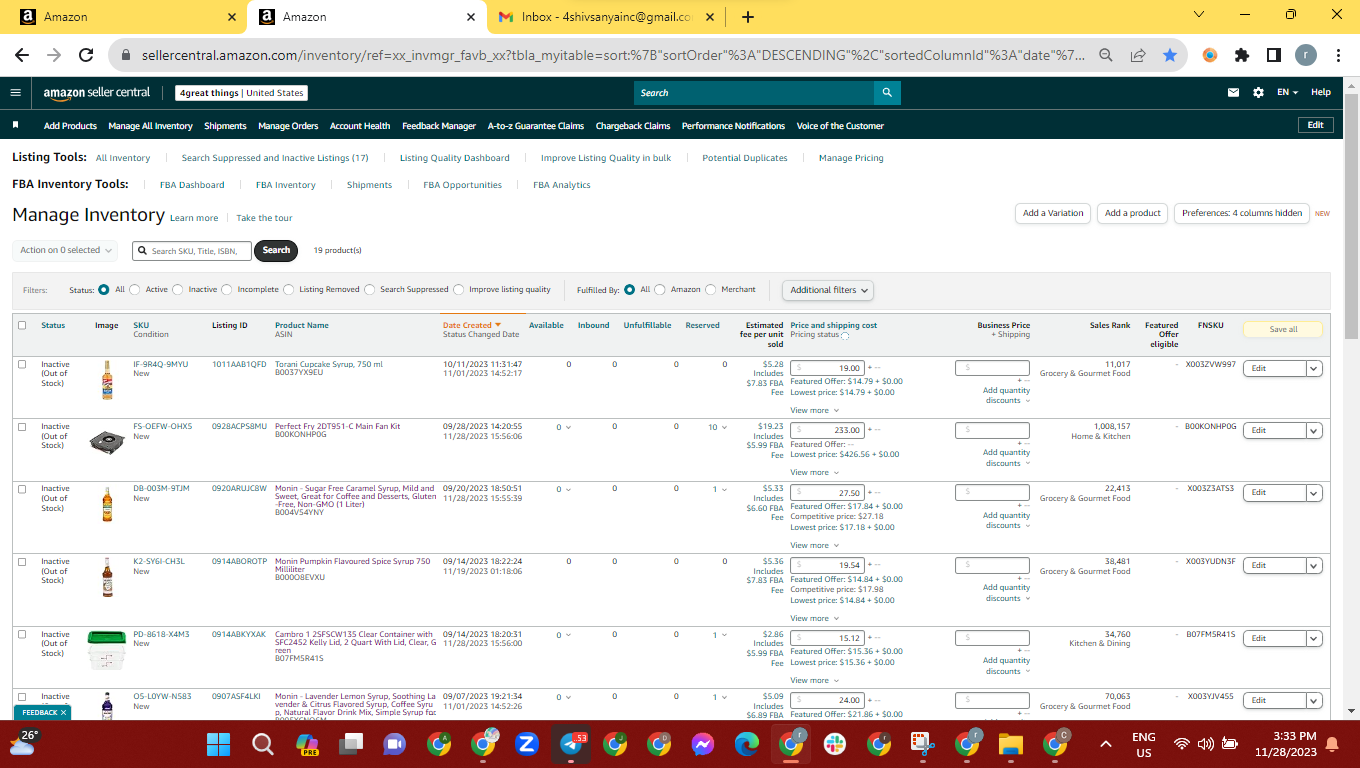Select the Inactive status radio filter

click(x=178, y=290)
